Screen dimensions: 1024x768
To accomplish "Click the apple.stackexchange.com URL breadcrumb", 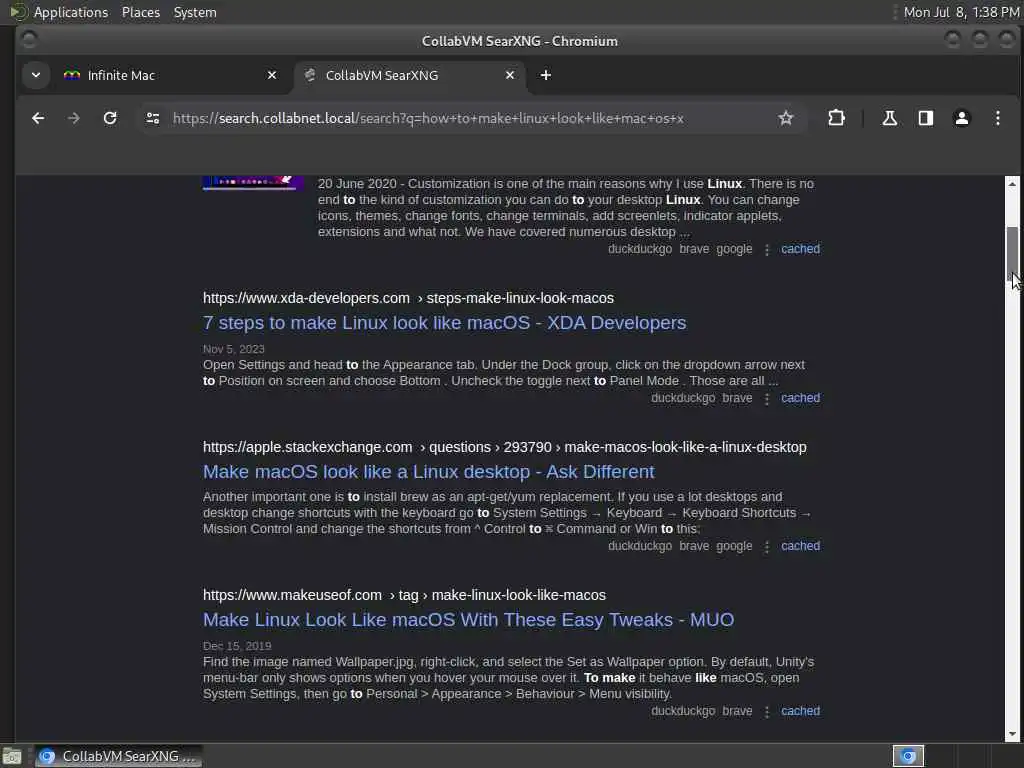I will click(x=504, y=447).
